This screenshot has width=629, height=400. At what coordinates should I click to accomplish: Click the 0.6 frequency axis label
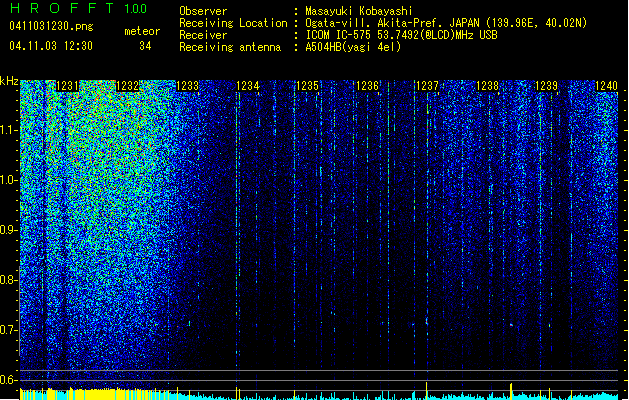9,380
